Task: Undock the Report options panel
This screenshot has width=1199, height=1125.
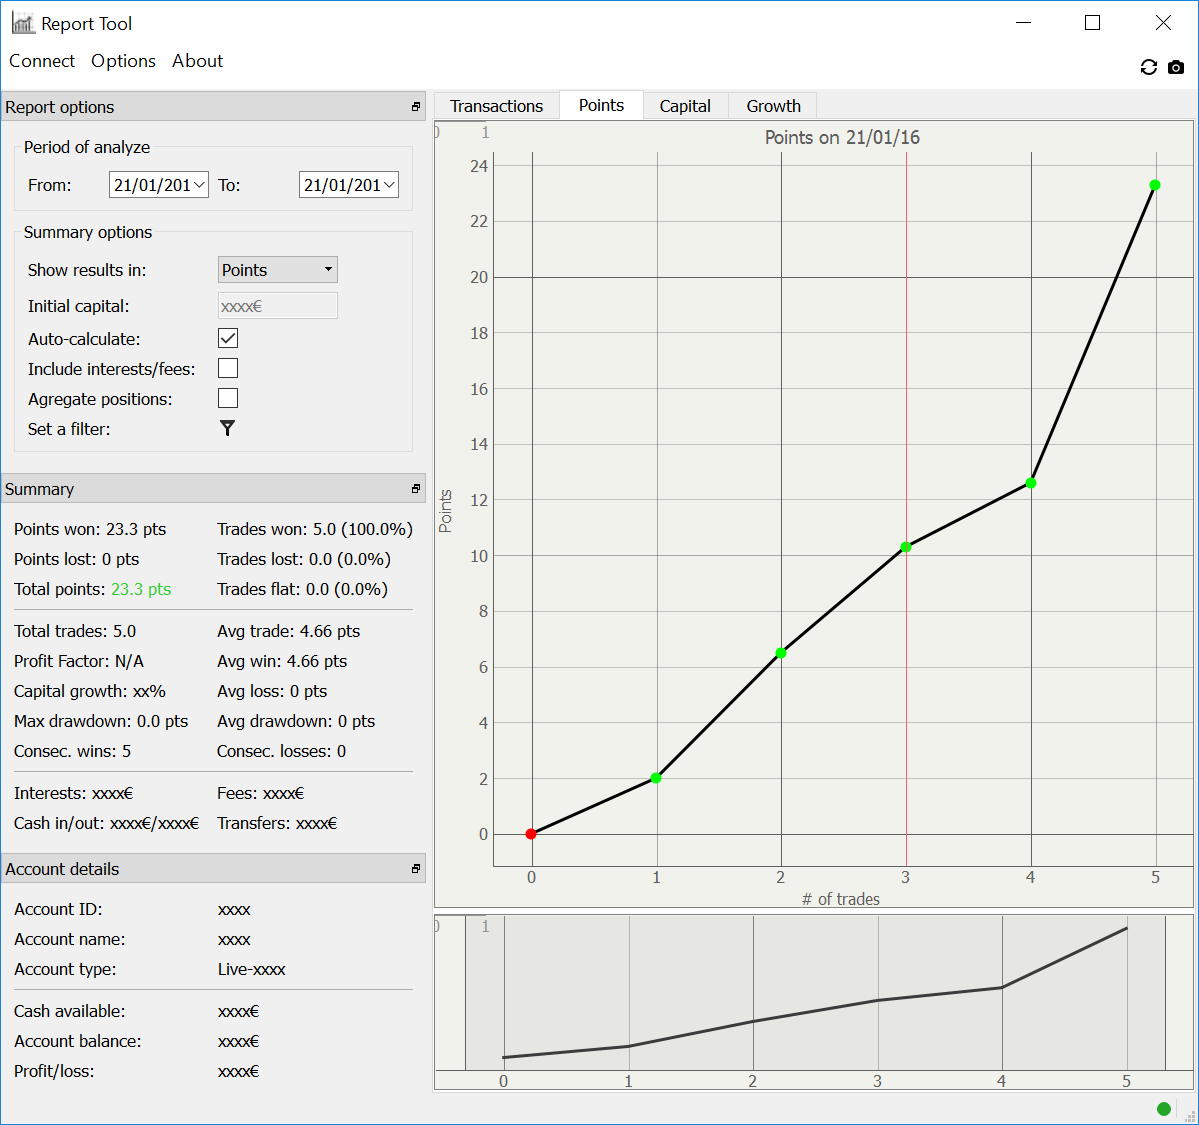Action: coord(416,107)
